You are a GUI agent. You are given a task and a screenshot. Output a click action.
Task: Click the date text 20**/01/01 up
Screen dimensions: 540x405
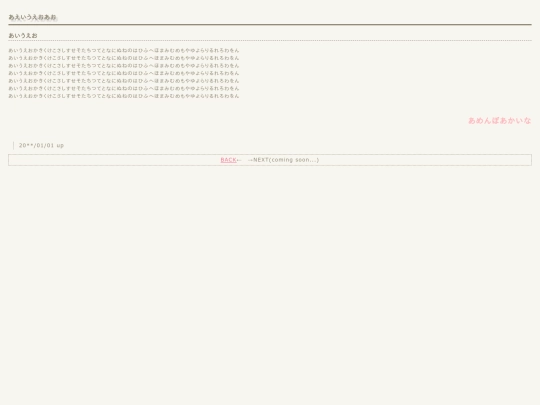[41, 145]
